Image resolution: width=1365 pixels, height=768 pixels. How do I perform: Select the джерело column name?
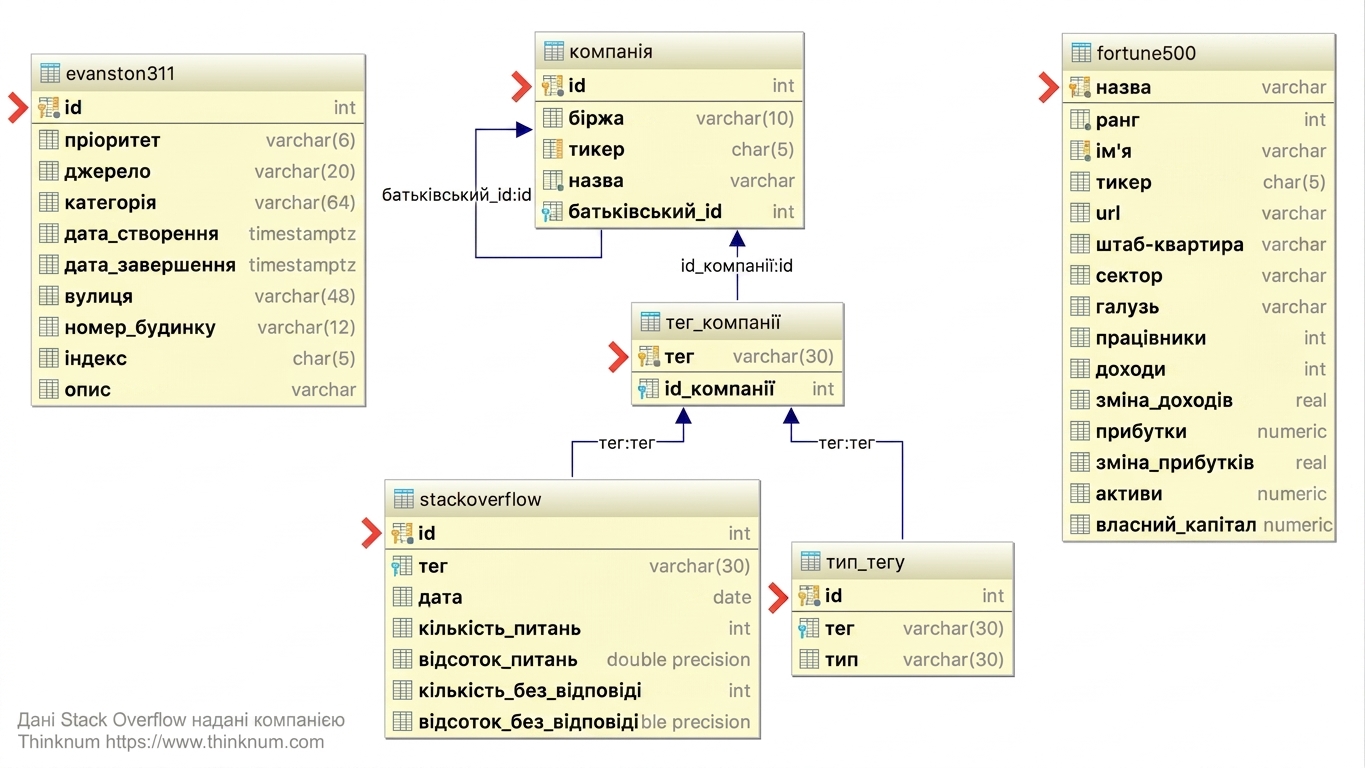108,171
